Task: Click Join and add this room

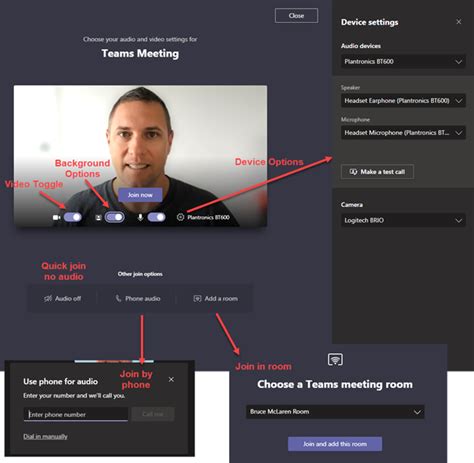Action: pos(335,444)
